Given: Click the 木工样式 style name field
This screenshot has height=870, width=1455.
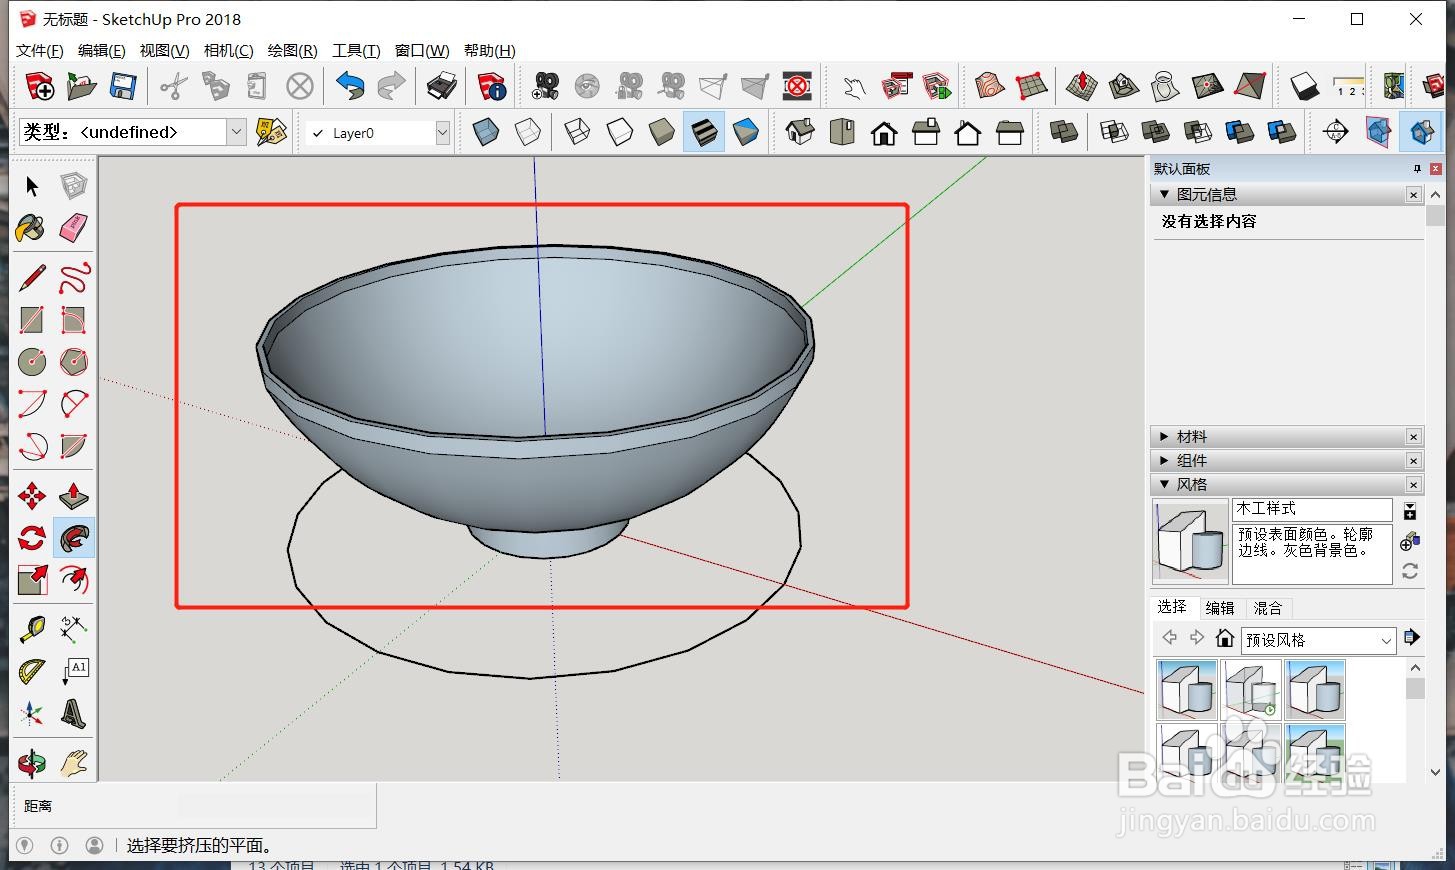Looking at the screenshot, I should (1311, 509).
